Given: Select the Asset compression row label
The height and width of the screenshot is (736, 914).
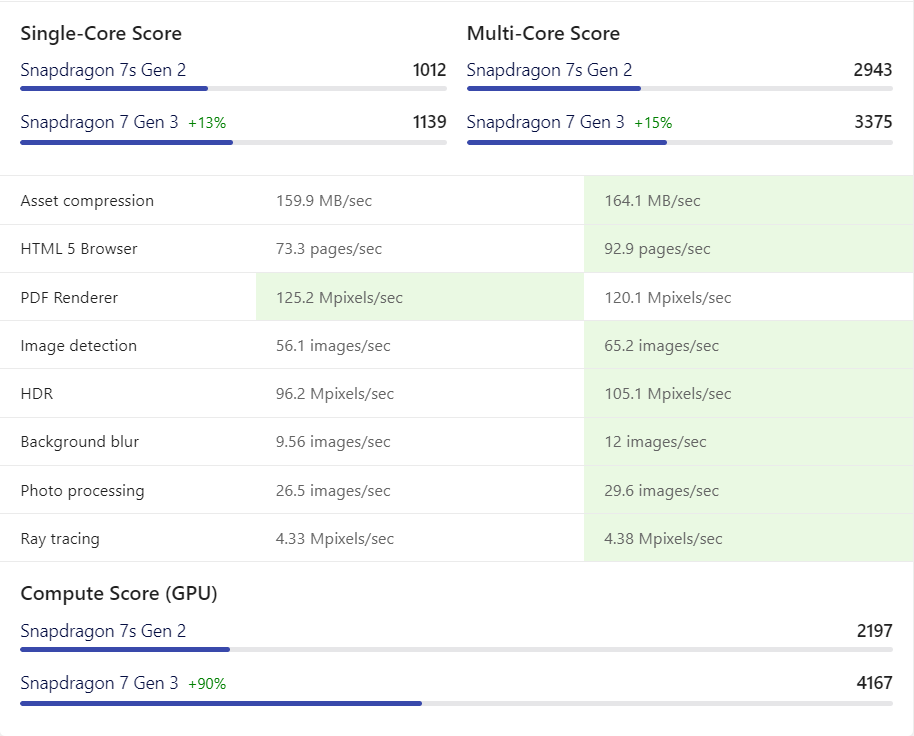Looking at the screenshot, I should click(x=87, y=201).
